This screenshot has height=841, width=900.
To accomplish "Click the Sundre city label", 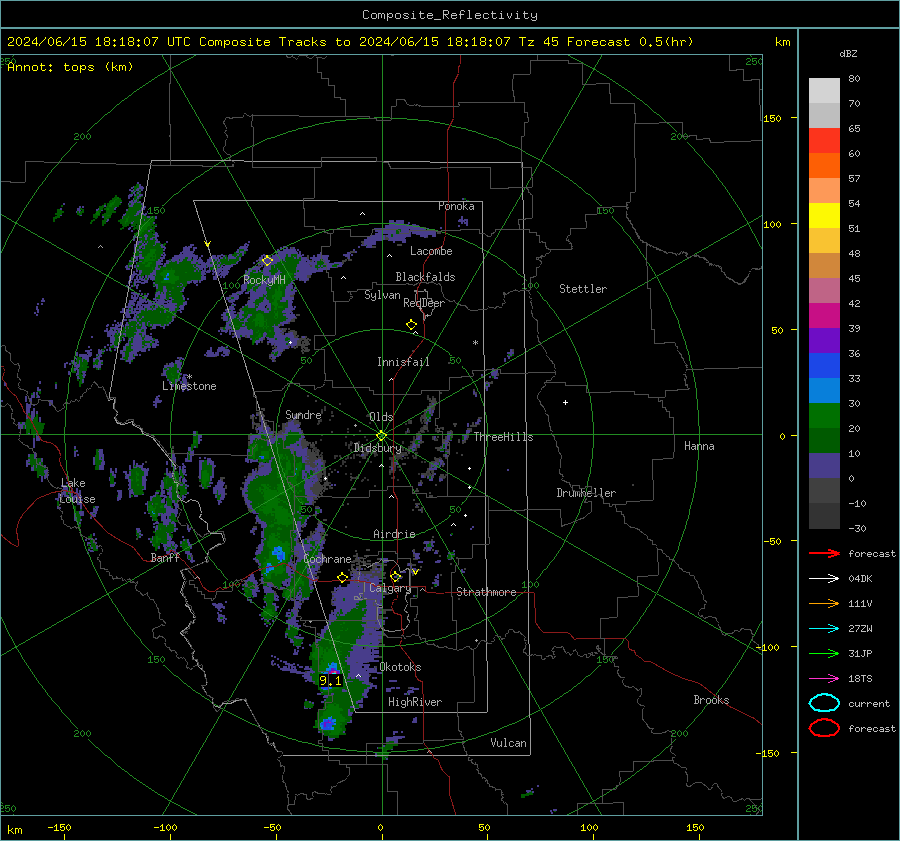I will [303, 415].
